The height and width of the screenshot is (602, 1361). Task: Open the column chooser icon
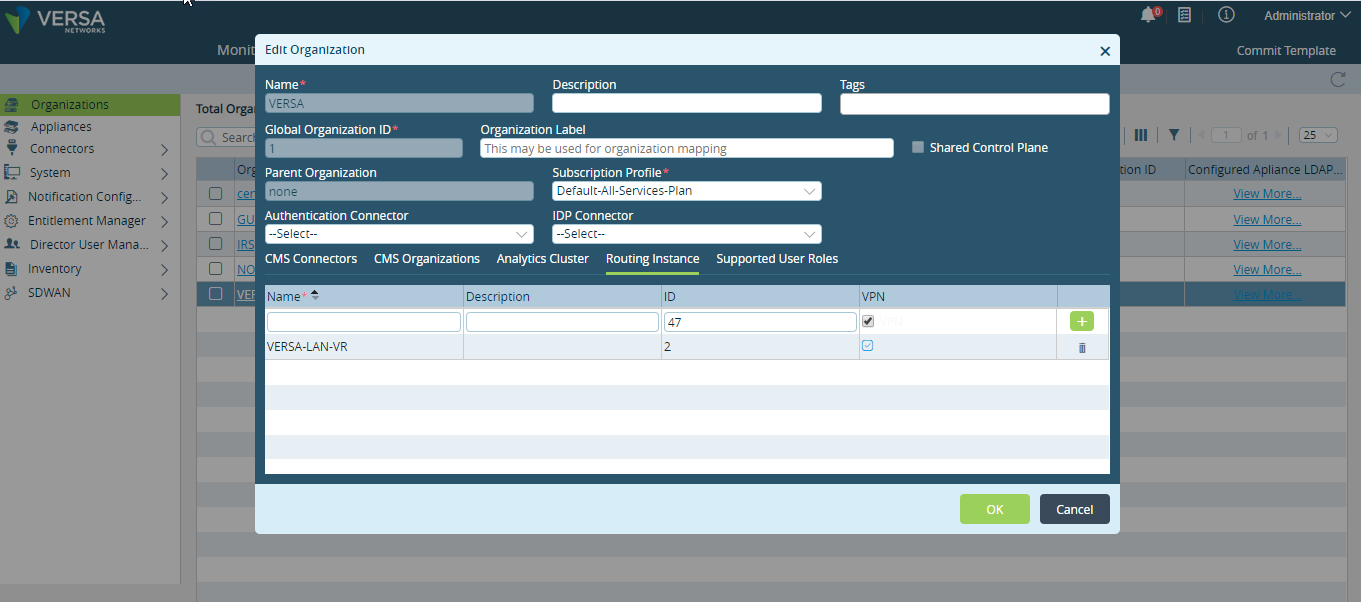coord(1141,135)
